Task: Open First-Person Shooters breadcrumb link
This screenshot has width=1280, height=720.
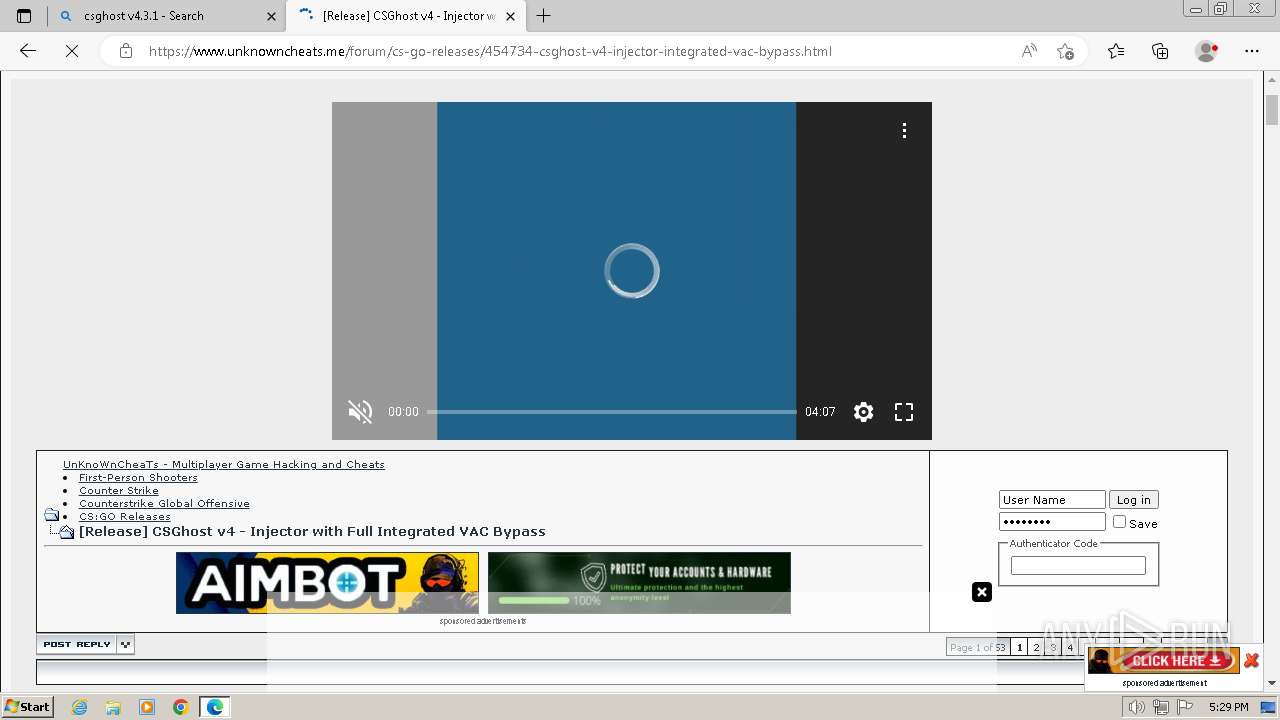Action: pos(138,477)
